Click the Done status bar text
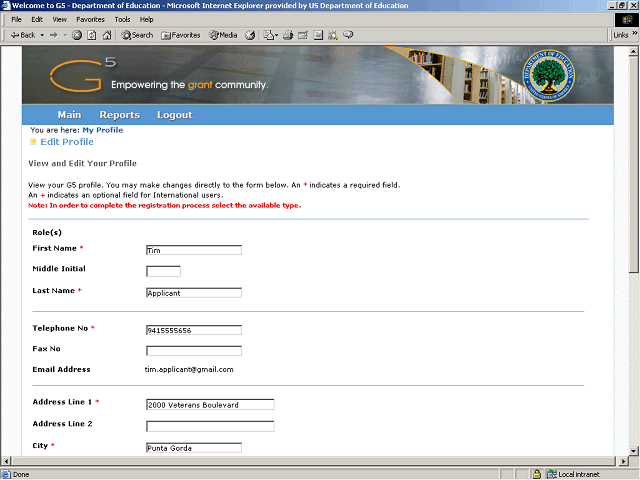The height and width of the screenshot is (480, 640). click(x=21, y=474)
